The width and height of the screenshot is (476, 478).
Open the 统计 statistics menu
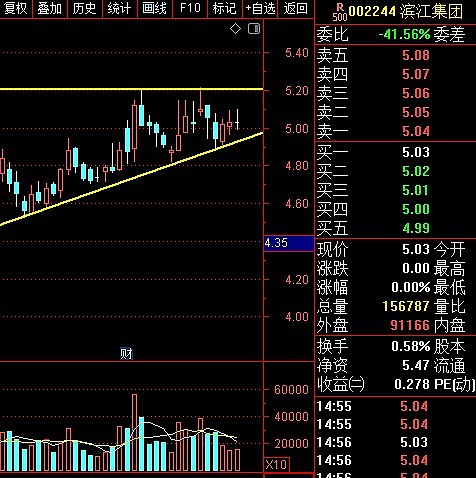(119, 8)
